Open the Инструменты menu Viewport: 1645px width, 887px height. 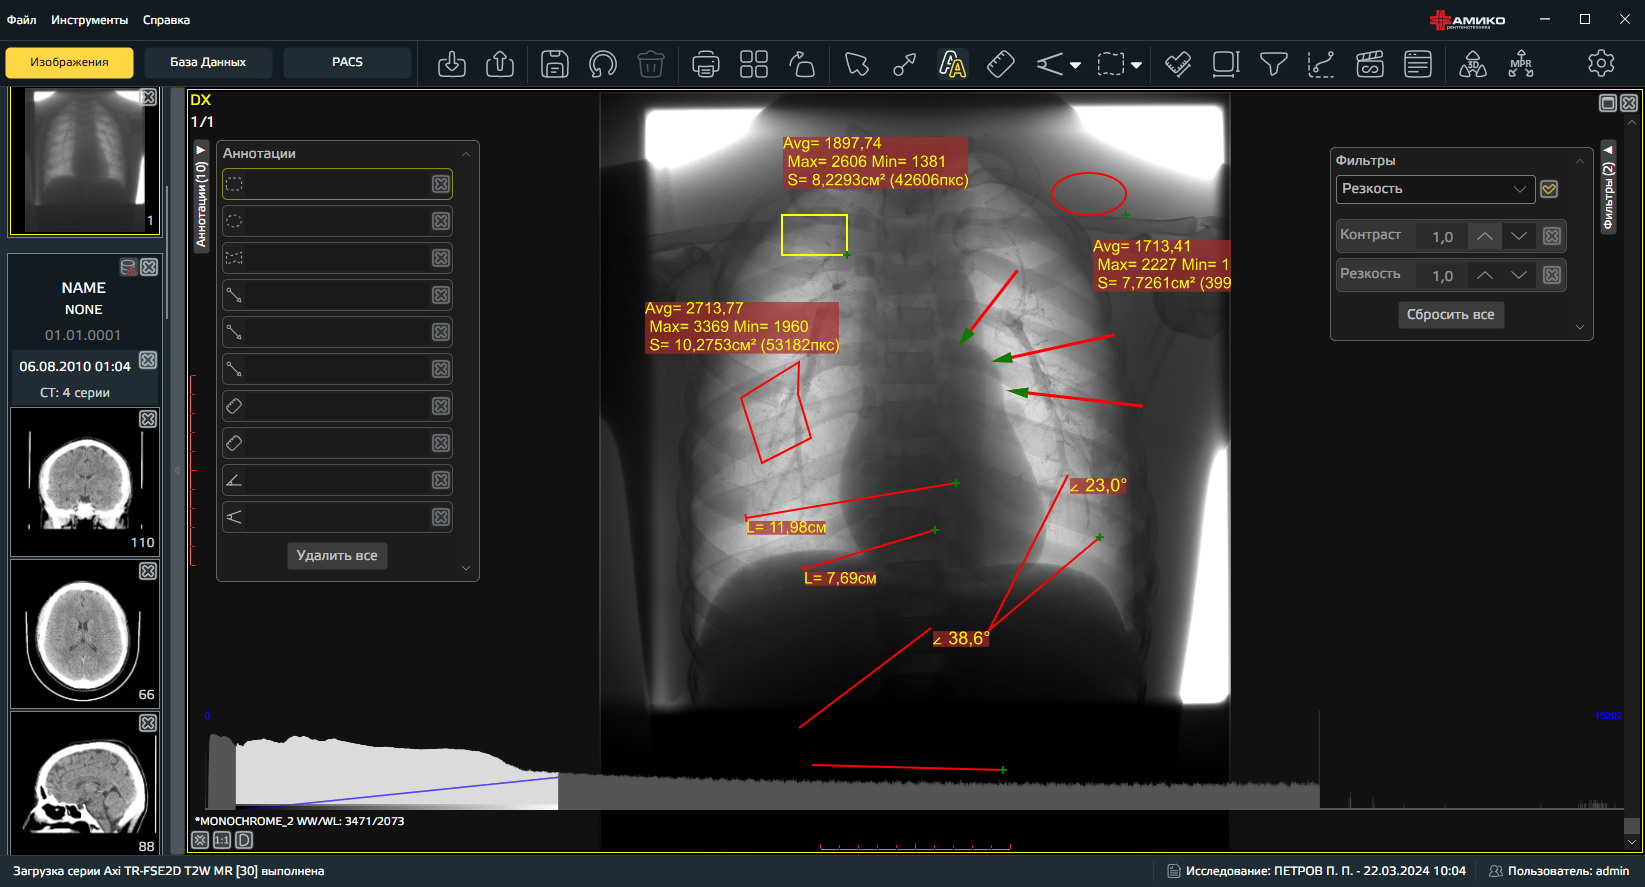click(90, 20)
